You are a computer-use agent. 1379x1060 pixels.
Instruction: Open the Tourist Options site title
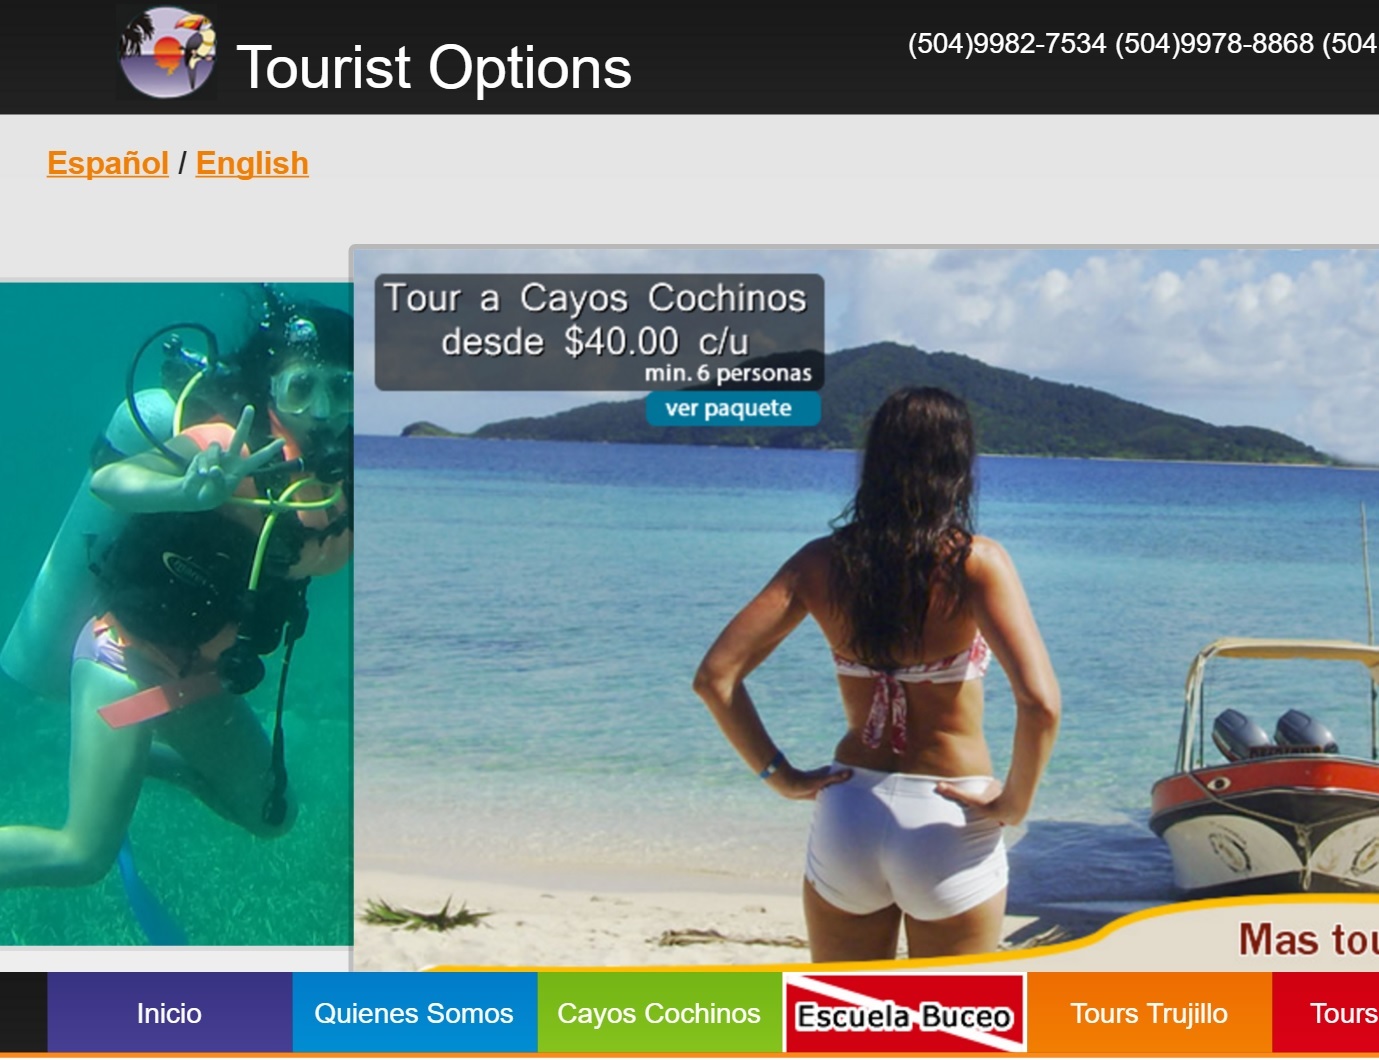tap(434, 67)
